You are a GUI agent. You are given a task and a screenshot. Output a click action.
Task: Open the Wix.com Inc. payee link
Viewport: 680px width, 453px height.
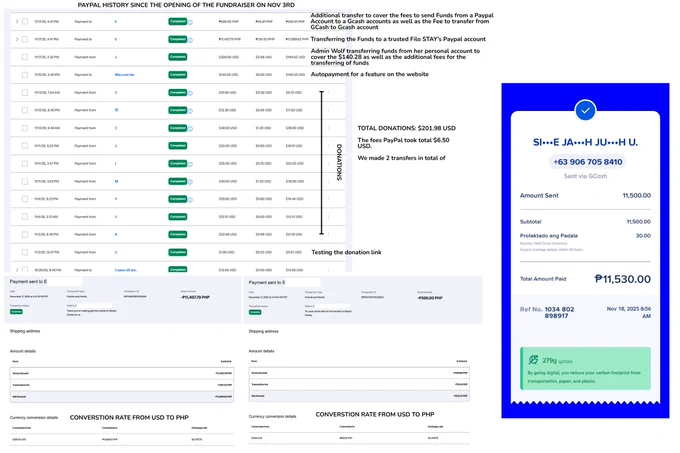124,75
